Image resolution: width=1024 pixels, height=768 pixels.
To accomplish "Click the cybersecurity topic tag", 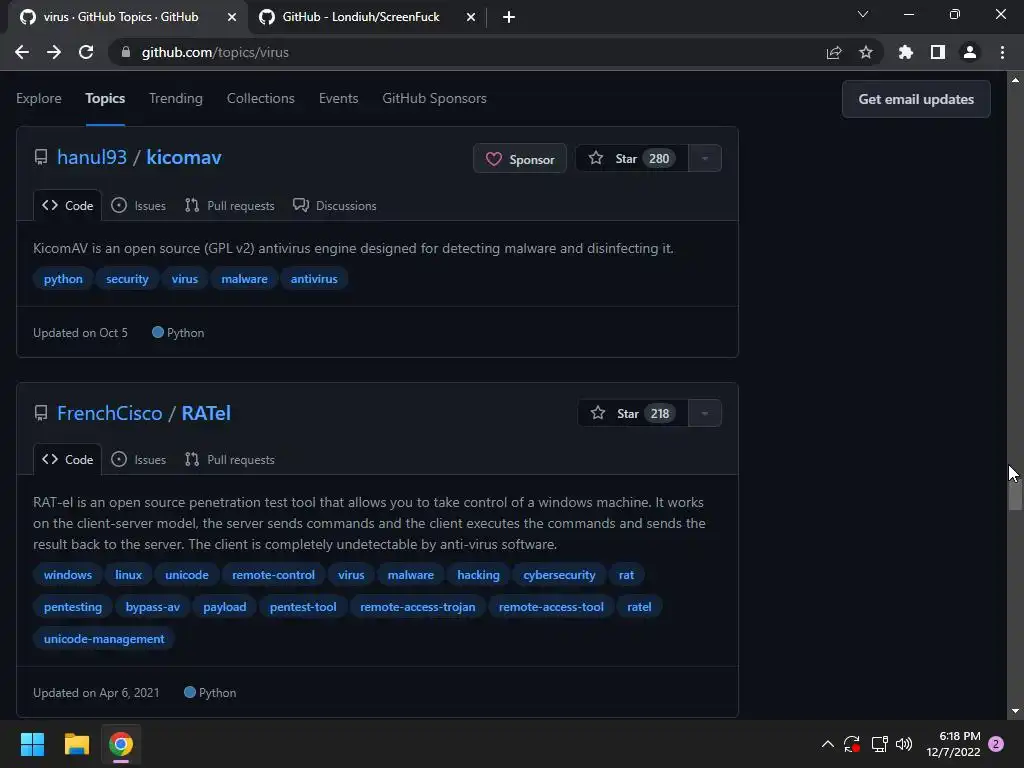I will [559, 575].
